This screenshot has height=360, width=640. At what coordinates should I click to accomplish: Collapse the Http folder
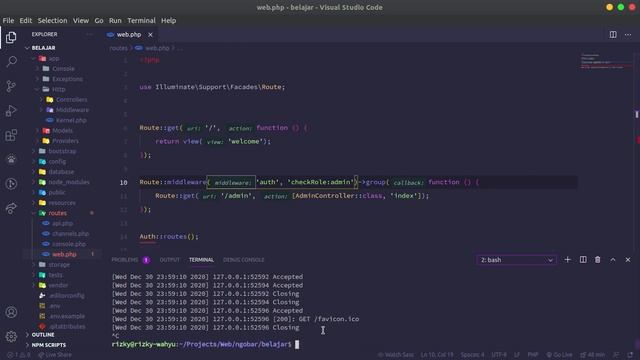tap(38, 89)
